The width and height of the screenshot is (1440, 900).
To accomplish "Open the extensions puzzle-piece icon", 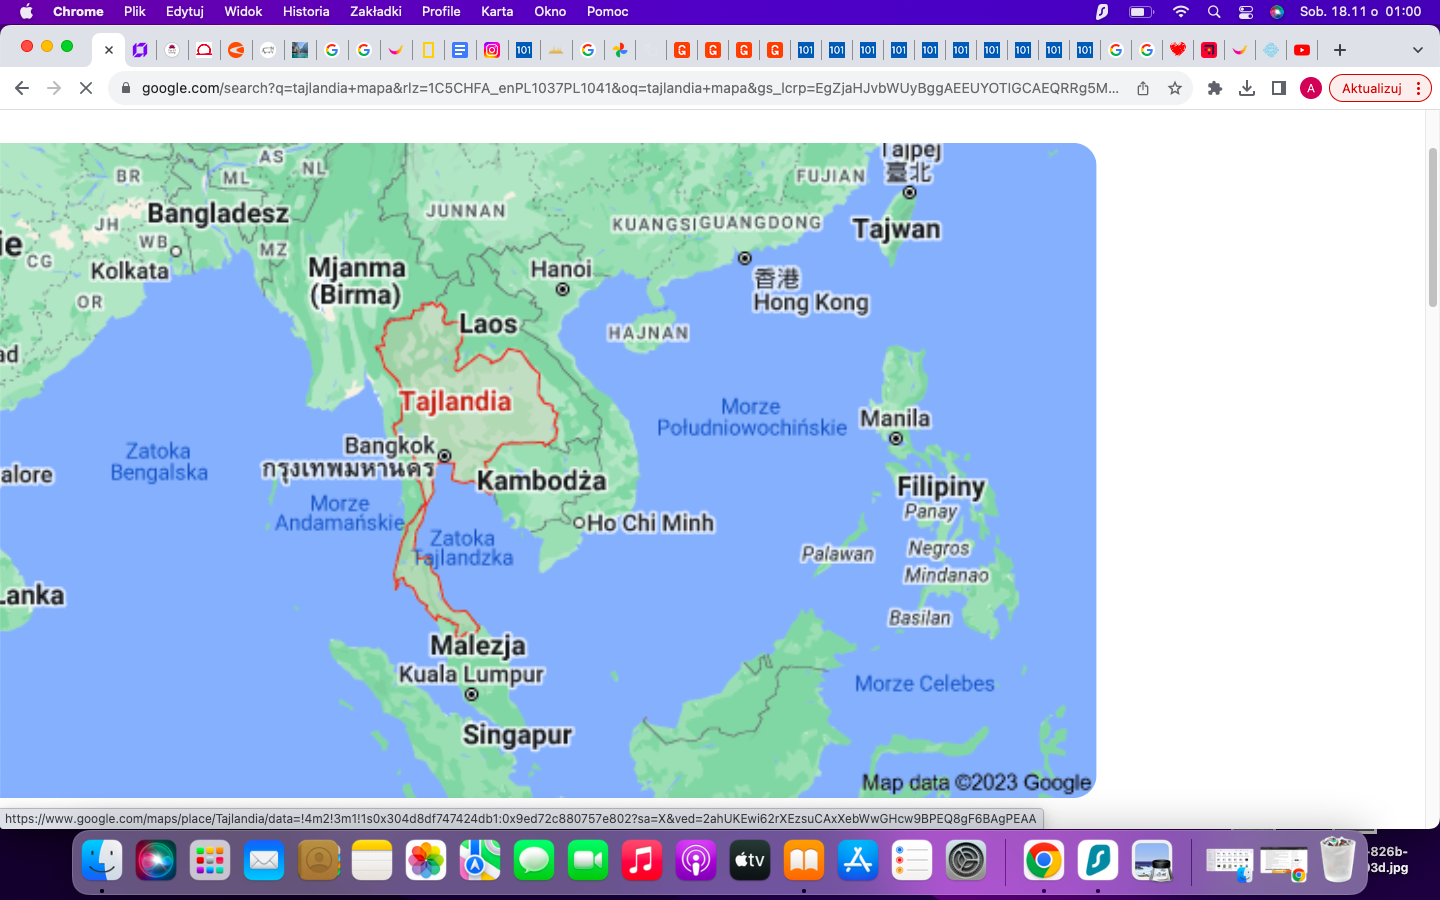I will (x=1214, y=88).
